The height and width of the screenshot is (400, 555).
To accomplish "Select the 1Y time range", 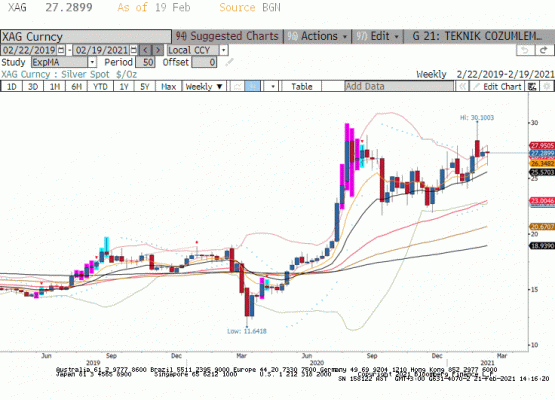I will point(124,86).
